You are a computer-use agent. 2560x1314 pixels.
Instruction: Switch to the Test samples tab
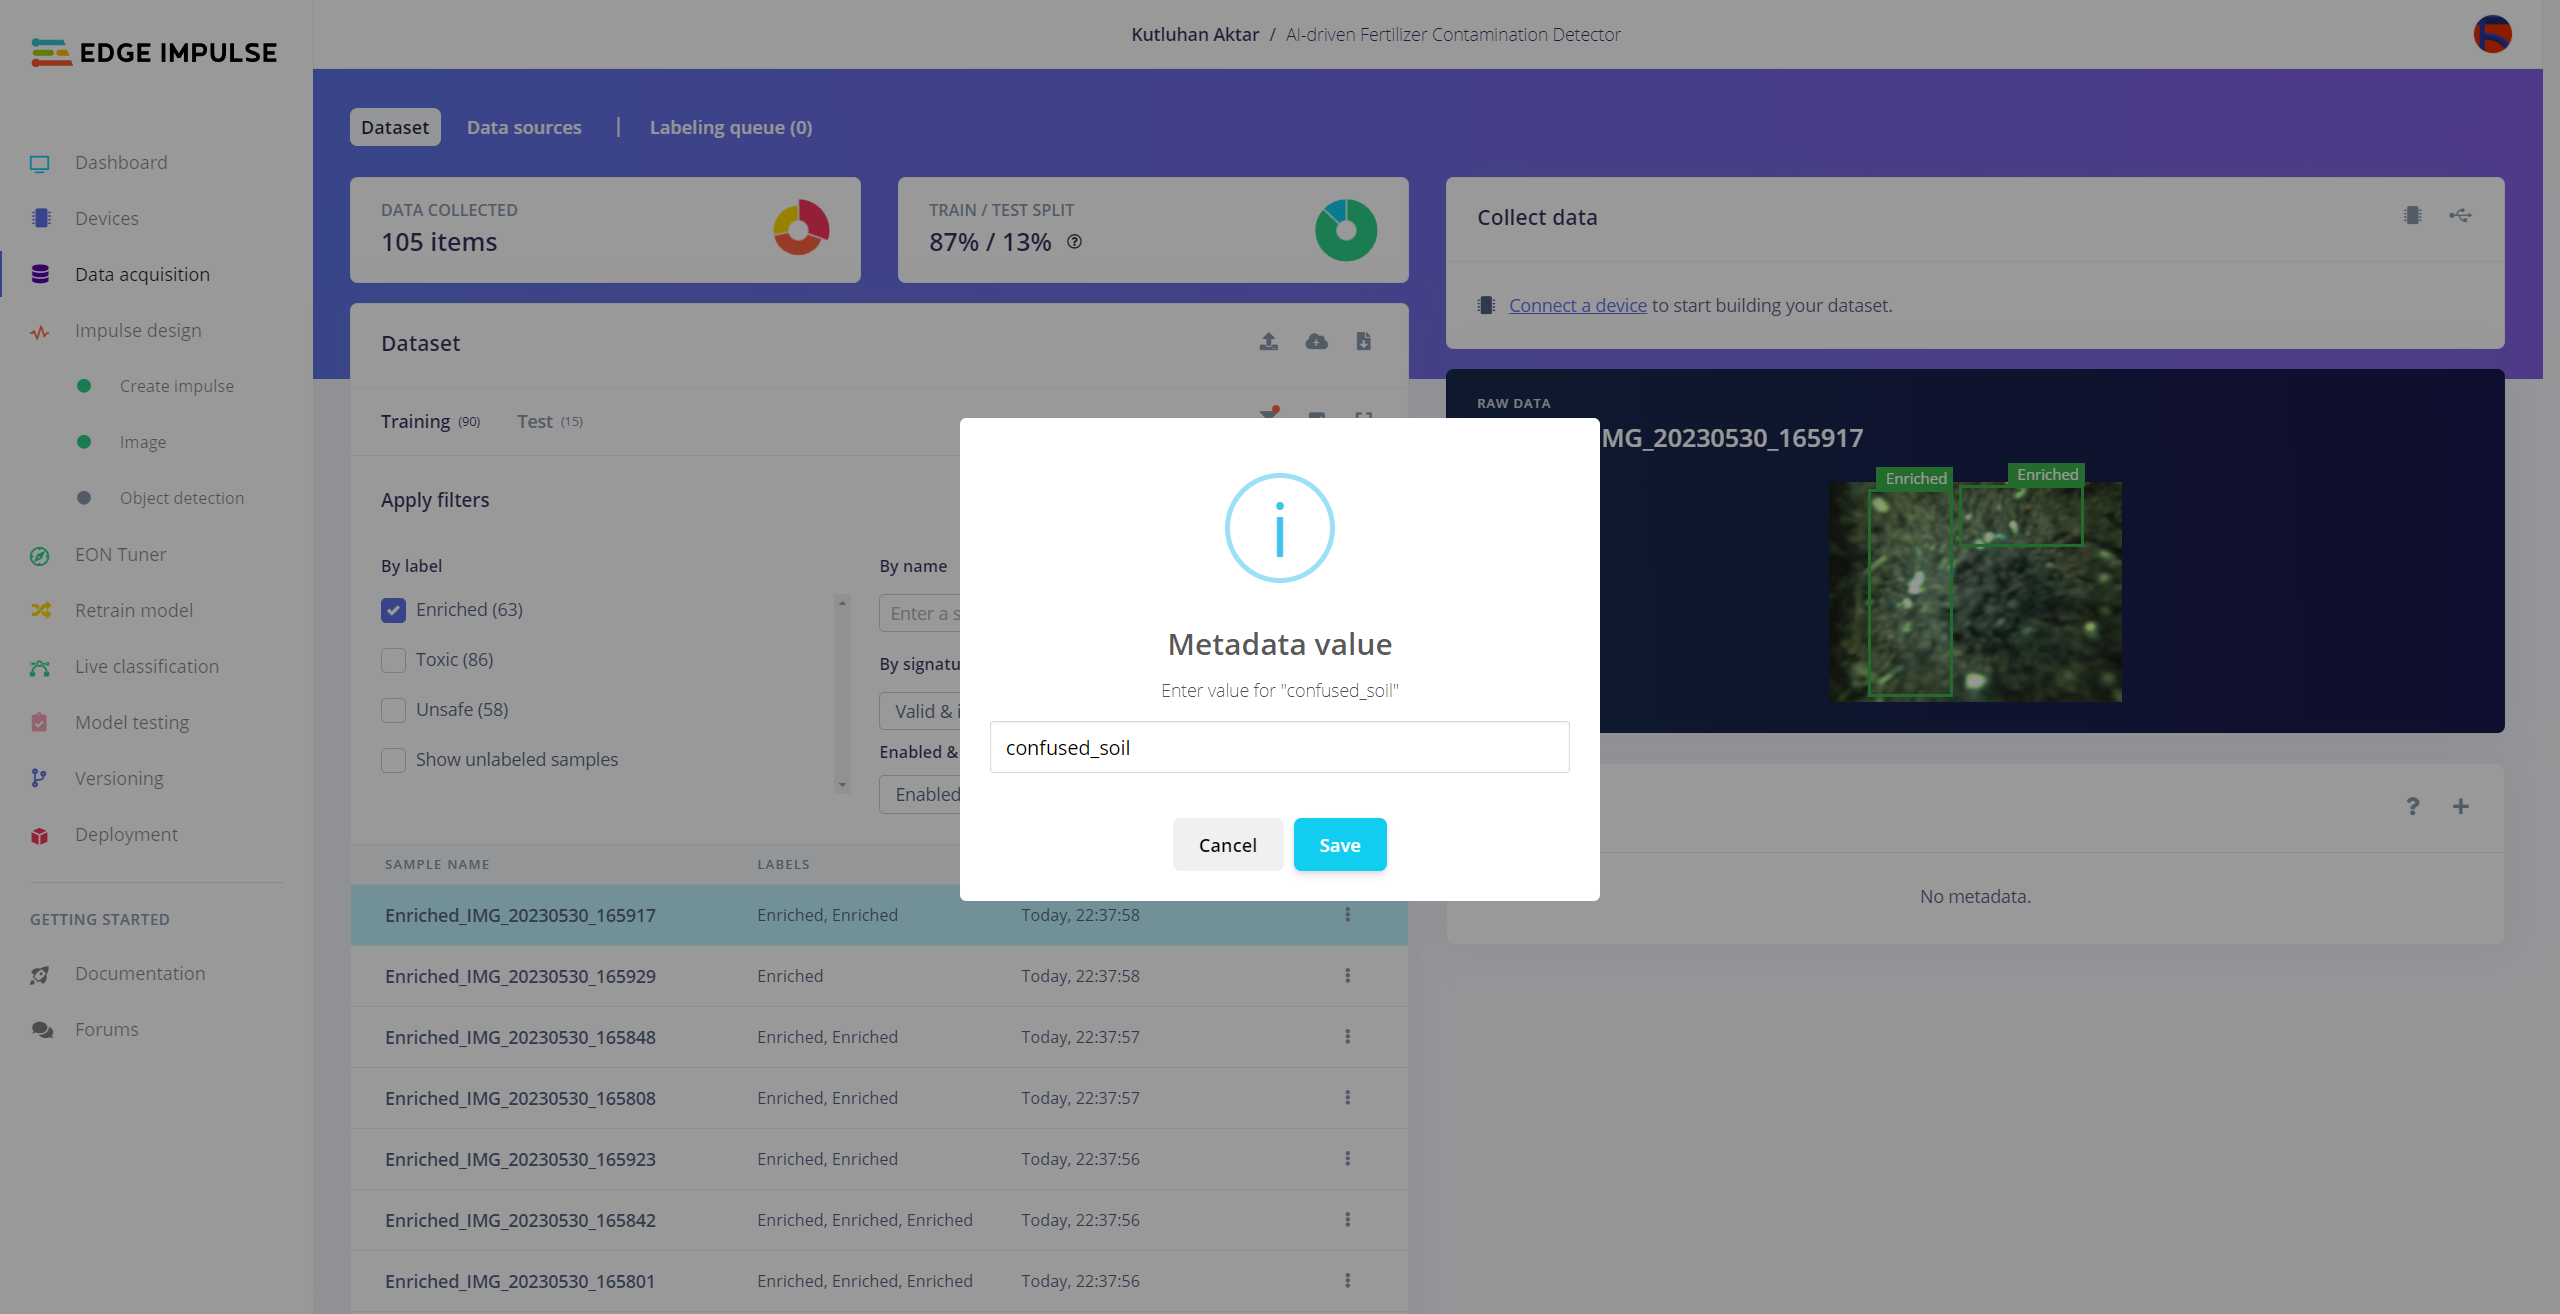pyautogui.click(x=548, y=422)
